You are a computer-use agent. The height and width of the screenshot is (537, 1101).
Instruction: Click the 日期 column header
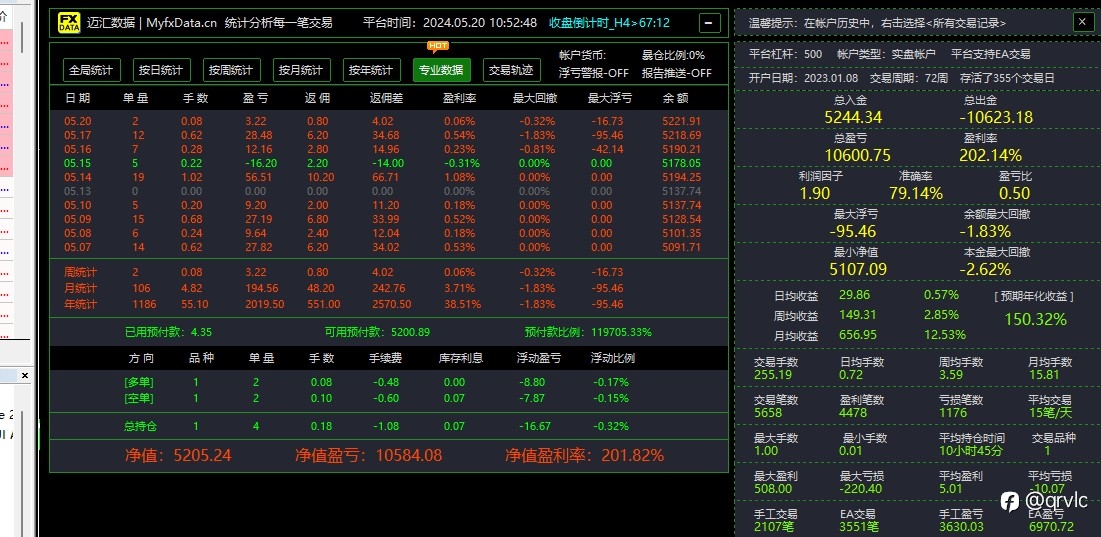tap(77, 98)
